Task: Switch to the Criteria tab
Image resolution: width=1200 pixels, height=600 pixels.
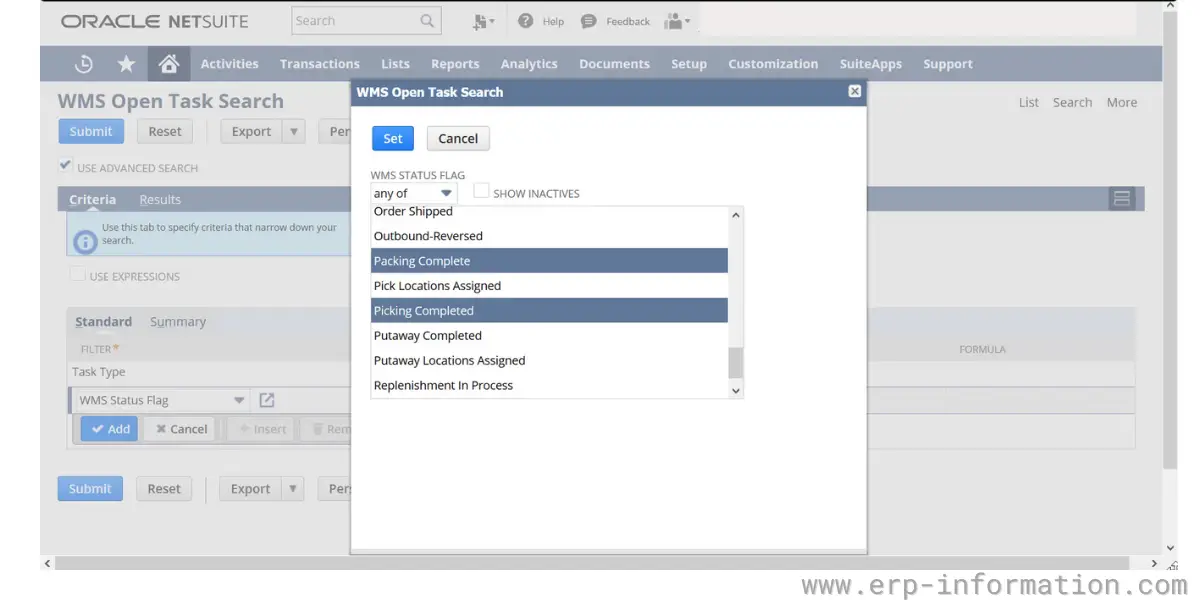Action: pos(92,200)
